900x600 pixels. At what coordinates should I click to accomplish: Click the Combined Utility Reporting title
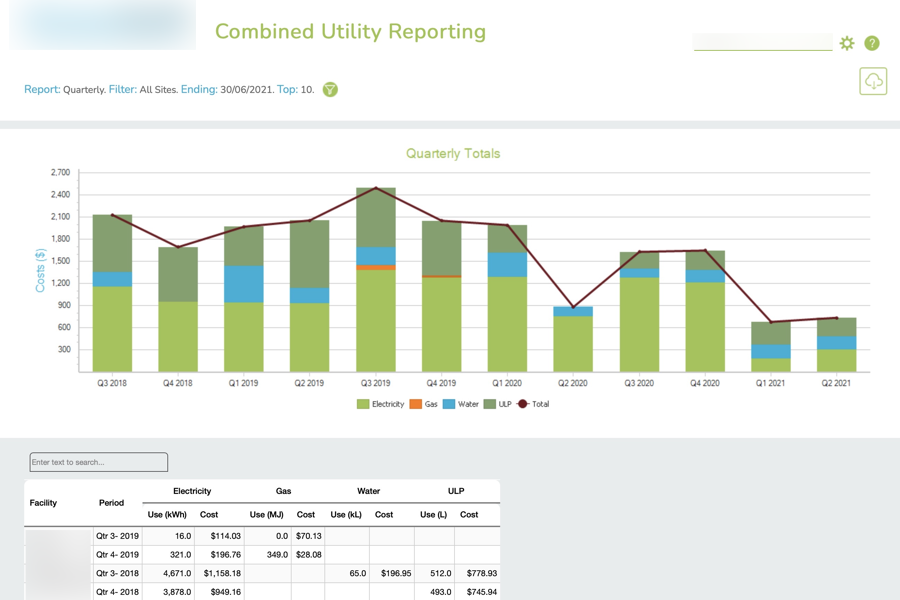coord(350,31)
